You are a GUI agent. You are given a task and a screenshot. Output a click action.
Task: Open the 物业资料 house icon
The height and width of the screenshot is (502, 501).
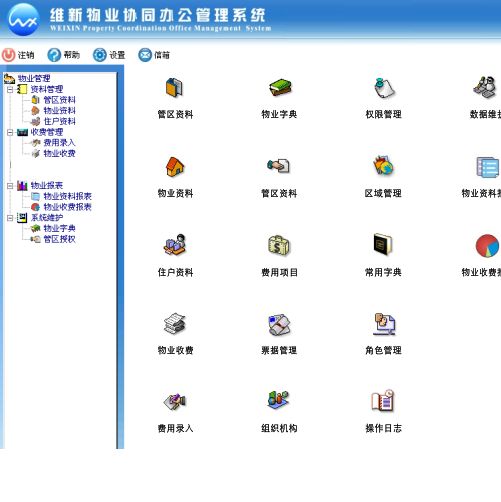175,167
